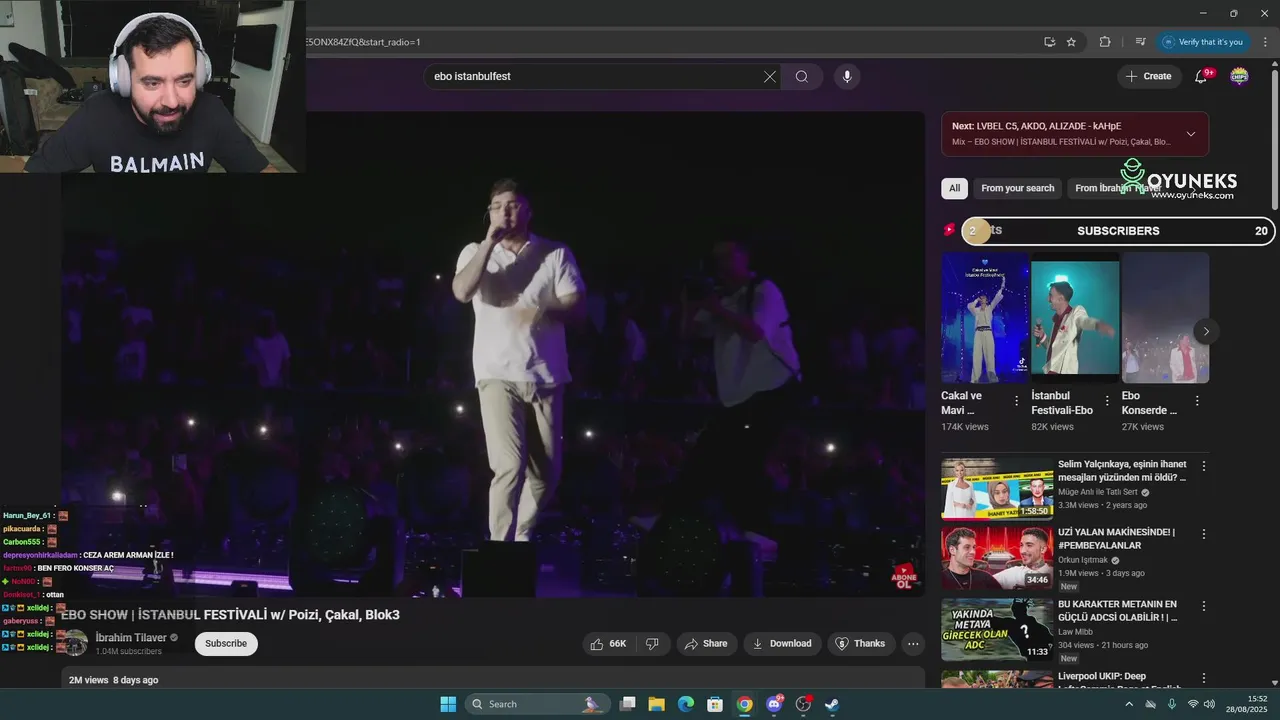This screenshot has width=1280, height=720.
Task: Open İbrahim Tilaver channel avatar
Action: pos(76,643)
